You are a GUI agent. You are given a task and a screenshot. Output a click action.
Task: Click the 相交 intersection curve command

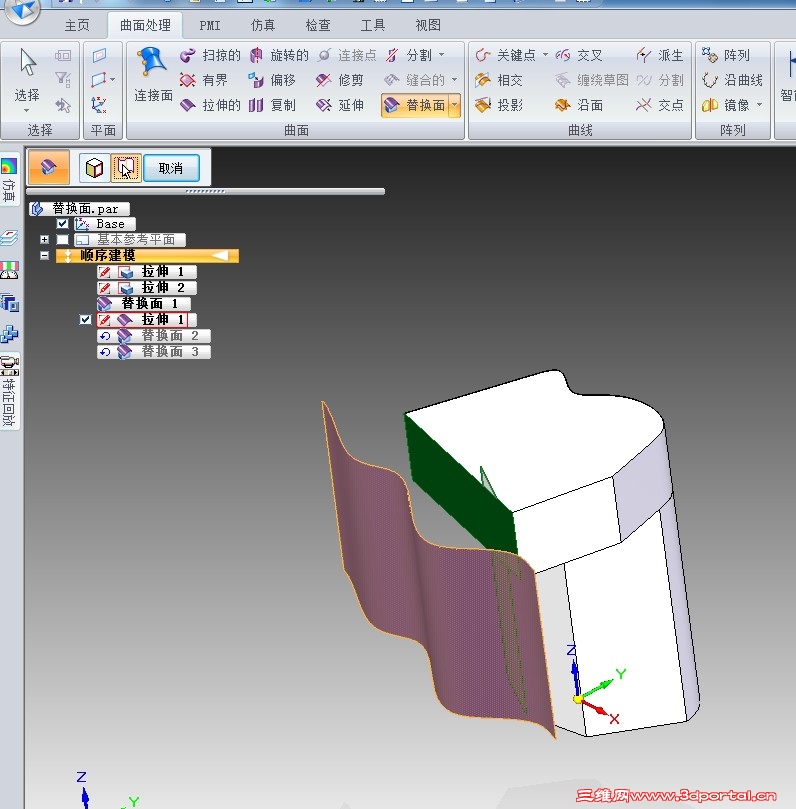coord(499,80)
